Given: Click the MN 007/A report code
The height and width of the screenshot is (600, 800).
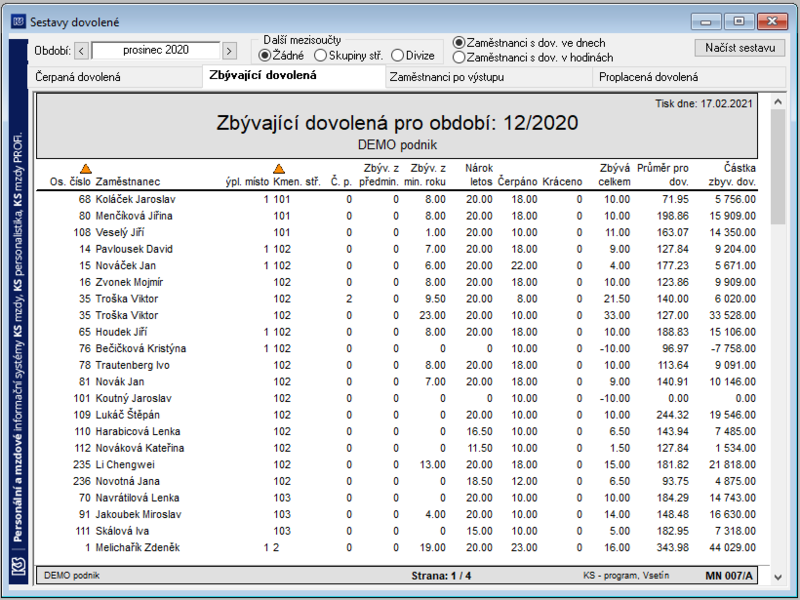Looking at the screenshot, I should [x=729, y=576].
